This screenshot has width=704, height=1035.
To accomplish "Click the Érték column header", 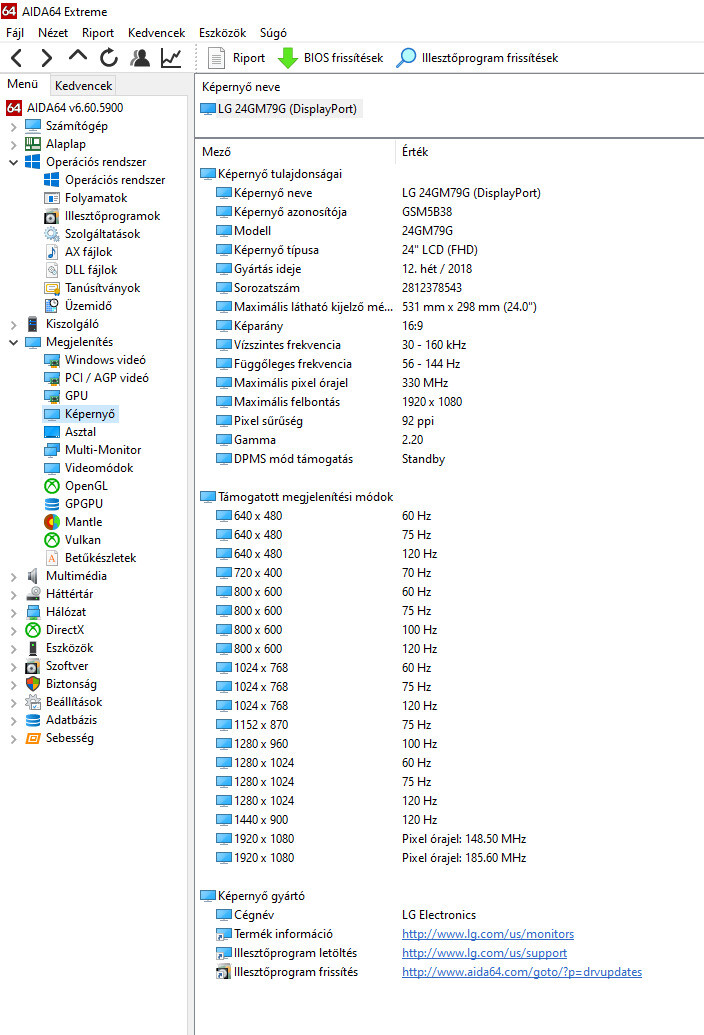I will tap(415, 152).
